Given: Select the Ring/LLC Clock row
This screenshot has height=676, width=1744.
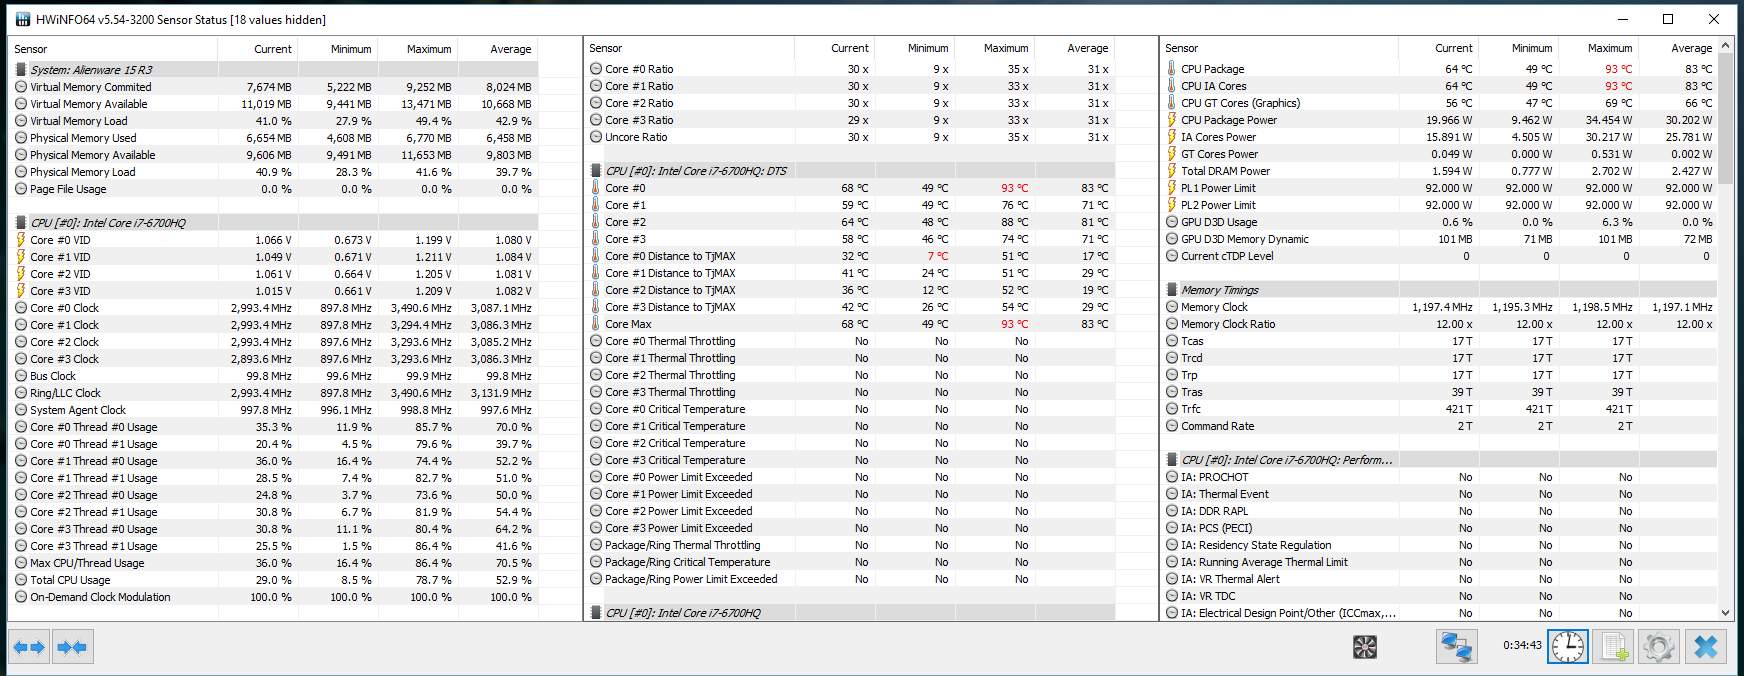Looking at the screenshot, I should [x=274, y=393].
